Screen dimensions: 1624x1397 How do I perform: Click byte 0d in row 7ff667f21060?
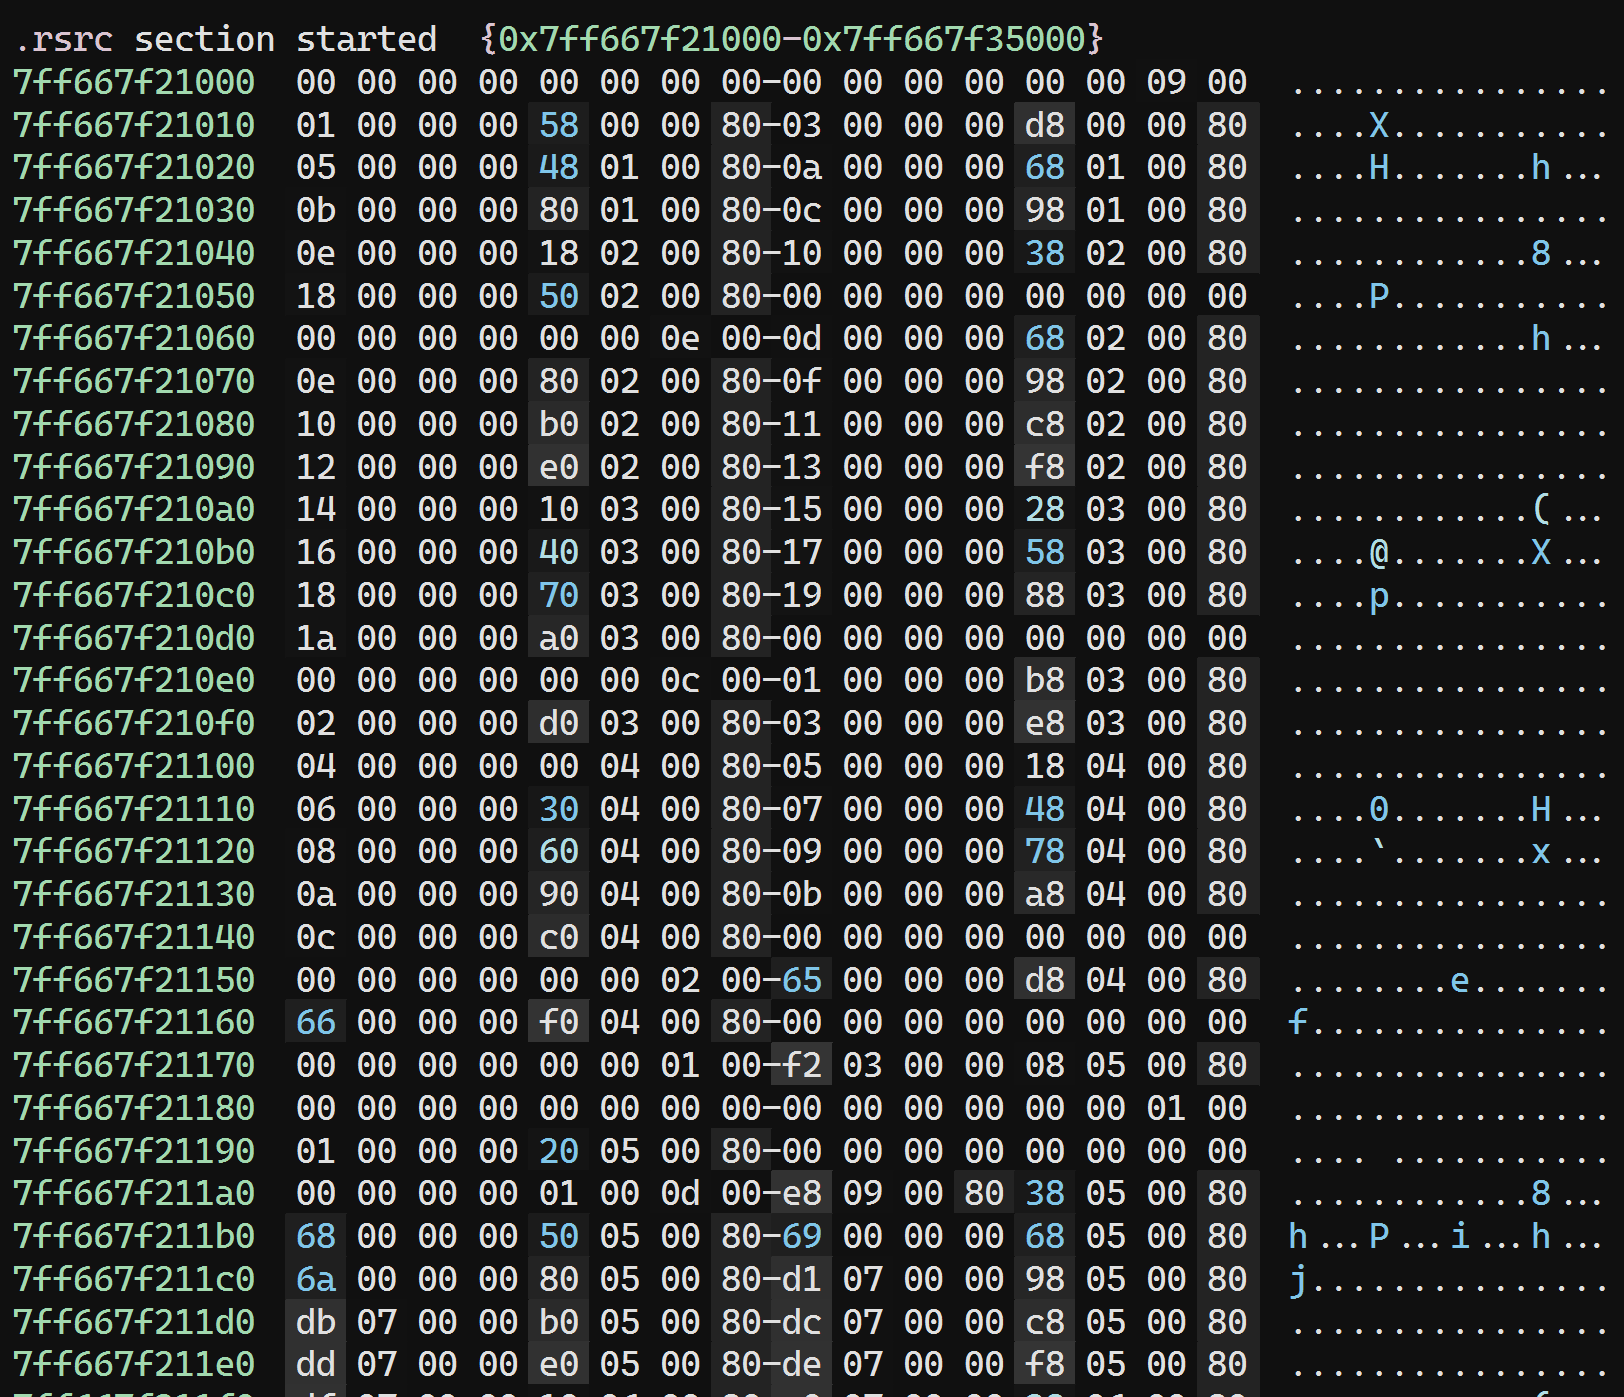(x=802, y=338)
